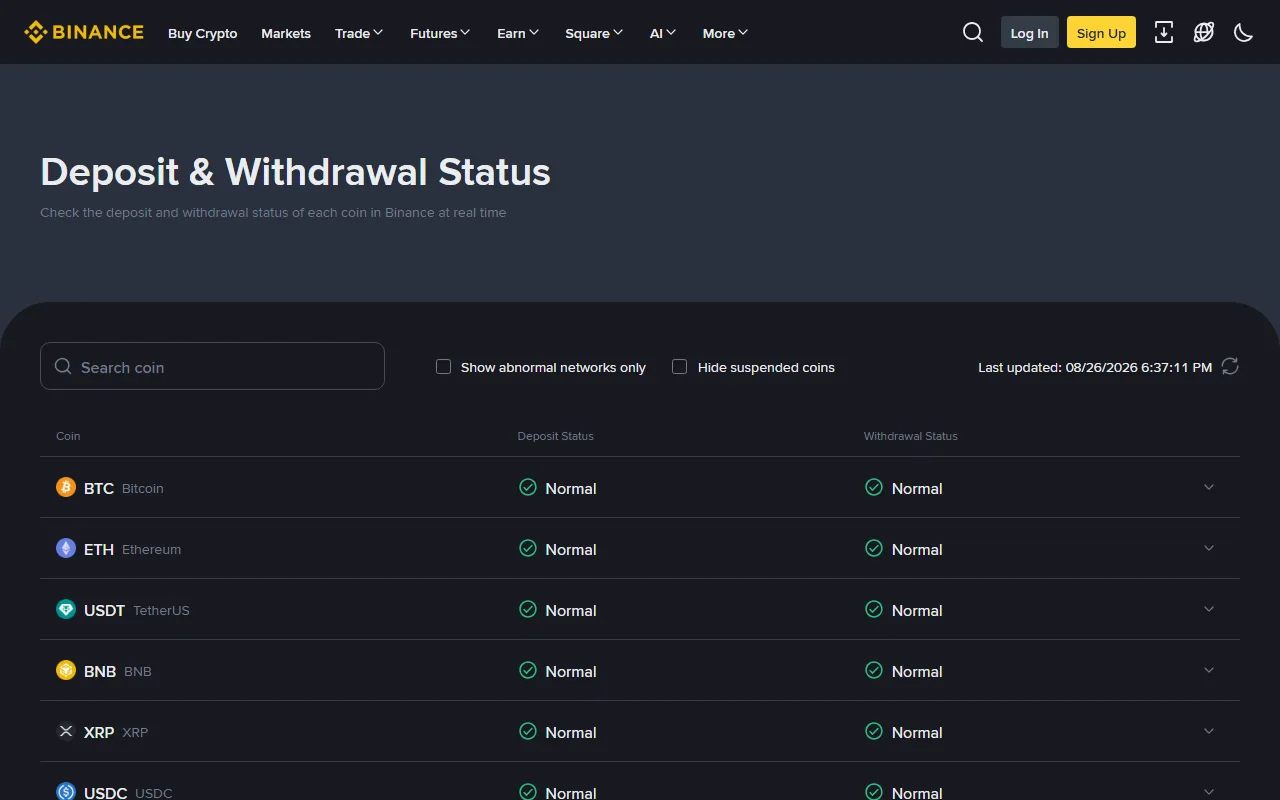The height and width of the screenshot is (800, 1280).
Task: Click XRP withdrawal status check icon
Action: [874, 732]
